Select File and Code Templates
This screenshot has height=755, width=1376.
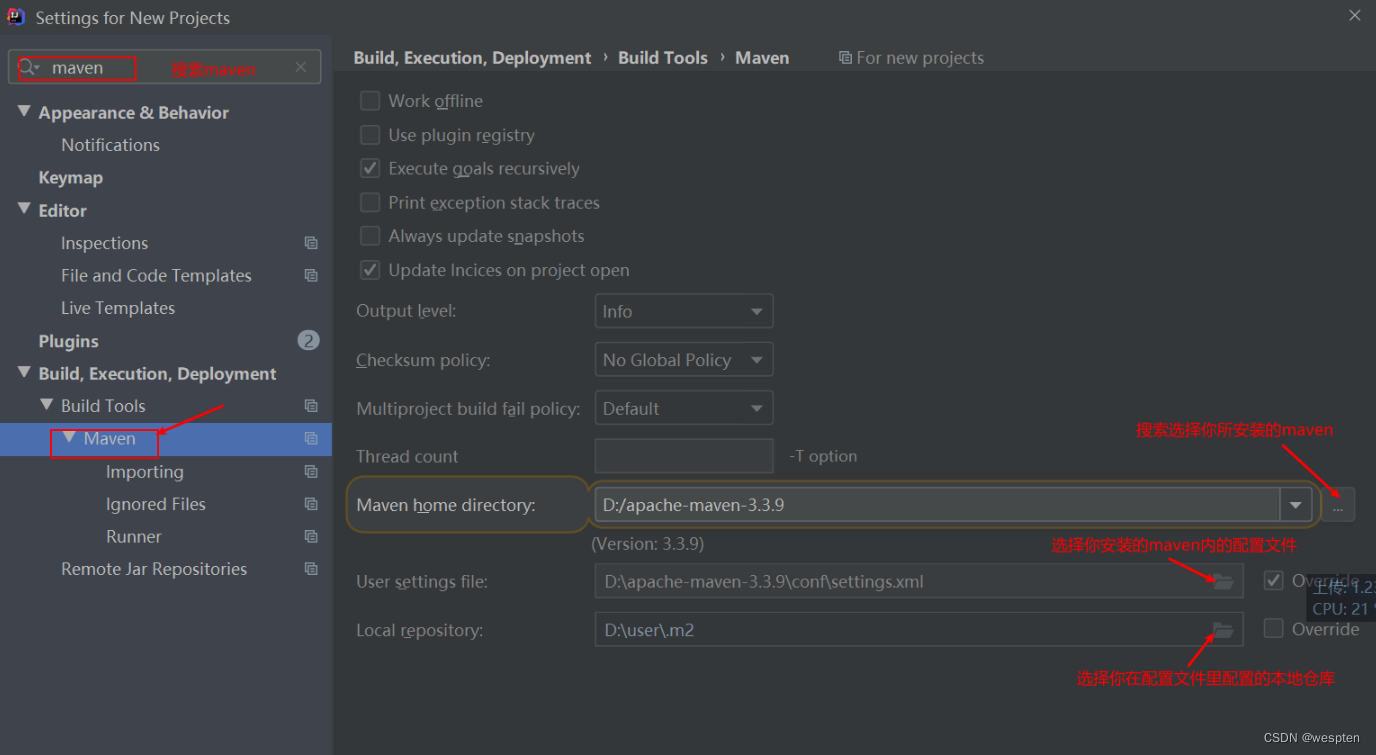click(156, 275)
